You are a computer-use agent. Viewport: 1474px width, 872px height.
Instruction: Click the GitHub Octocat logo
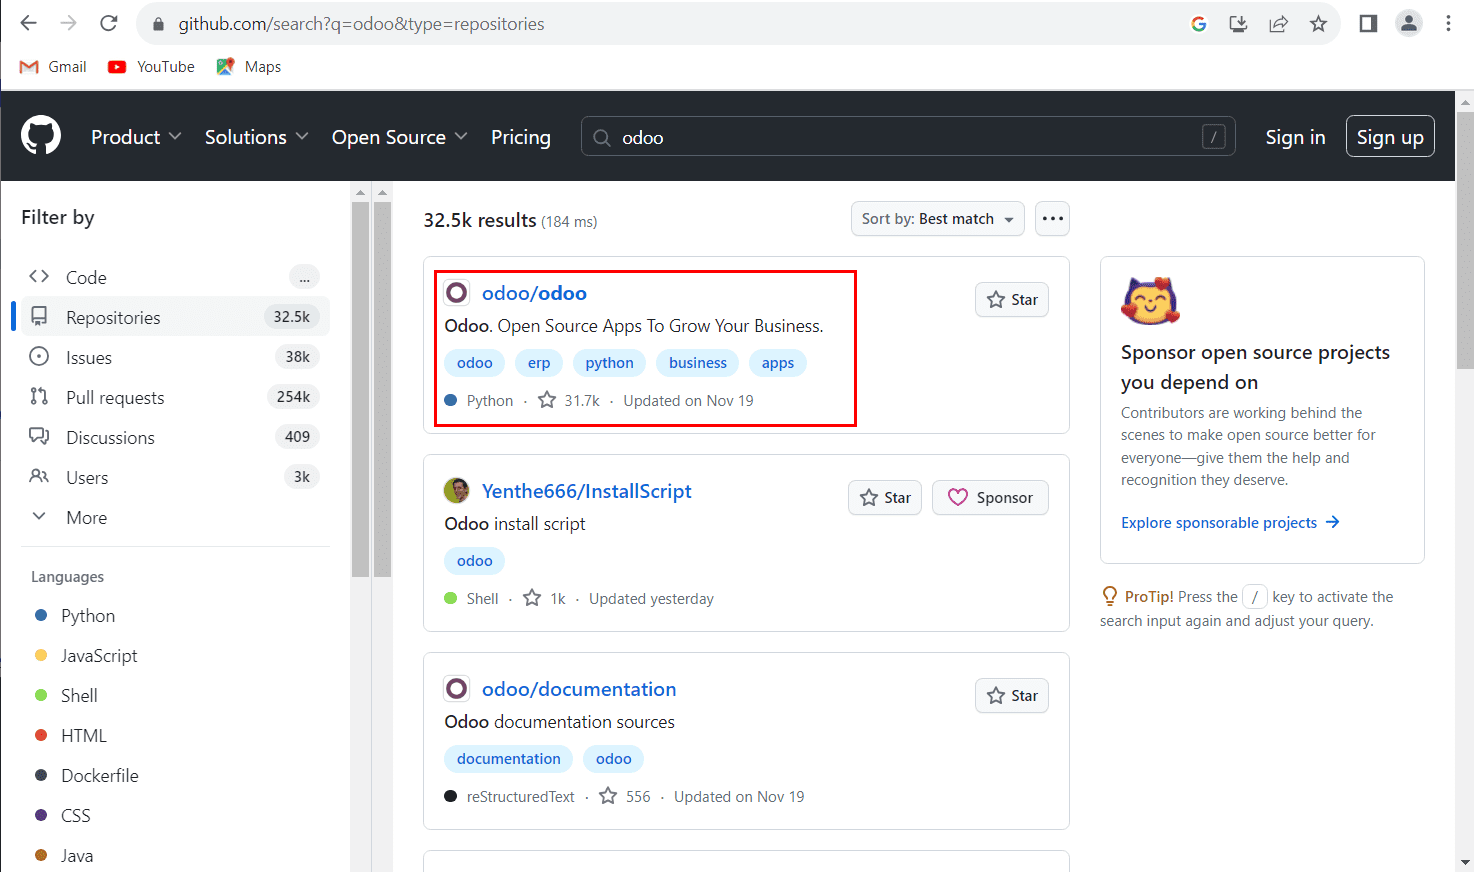click(x=41, y=136)
